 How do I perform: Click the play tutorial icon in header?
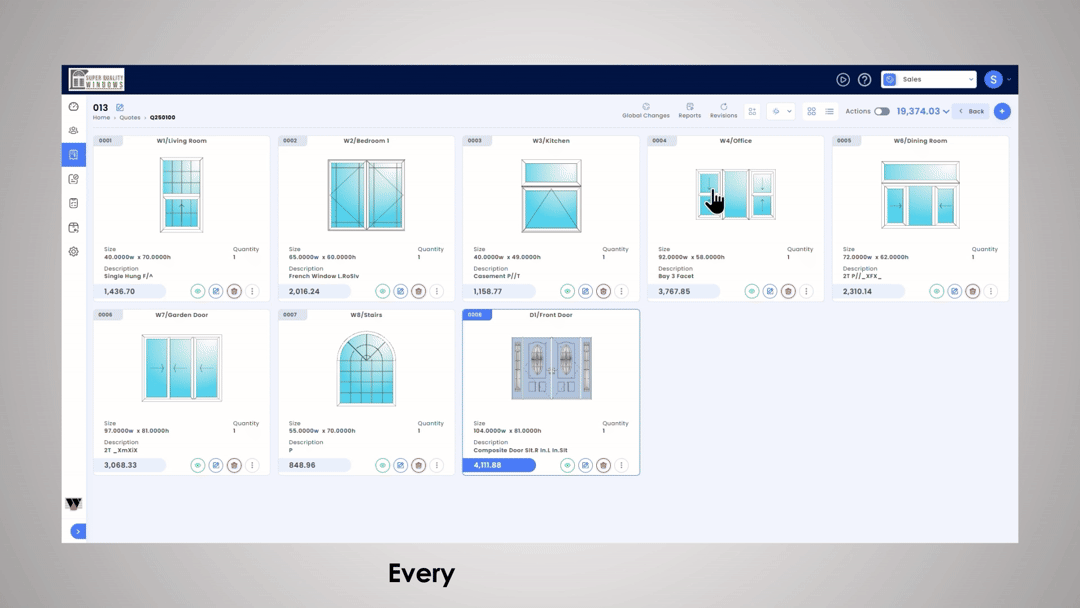click(842, 80)
